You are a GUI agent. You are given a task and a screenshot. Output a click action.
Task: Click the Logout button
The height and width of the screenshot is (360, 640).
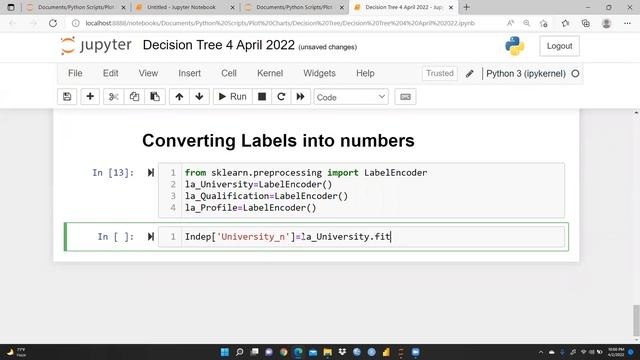(x=559, y=46)
